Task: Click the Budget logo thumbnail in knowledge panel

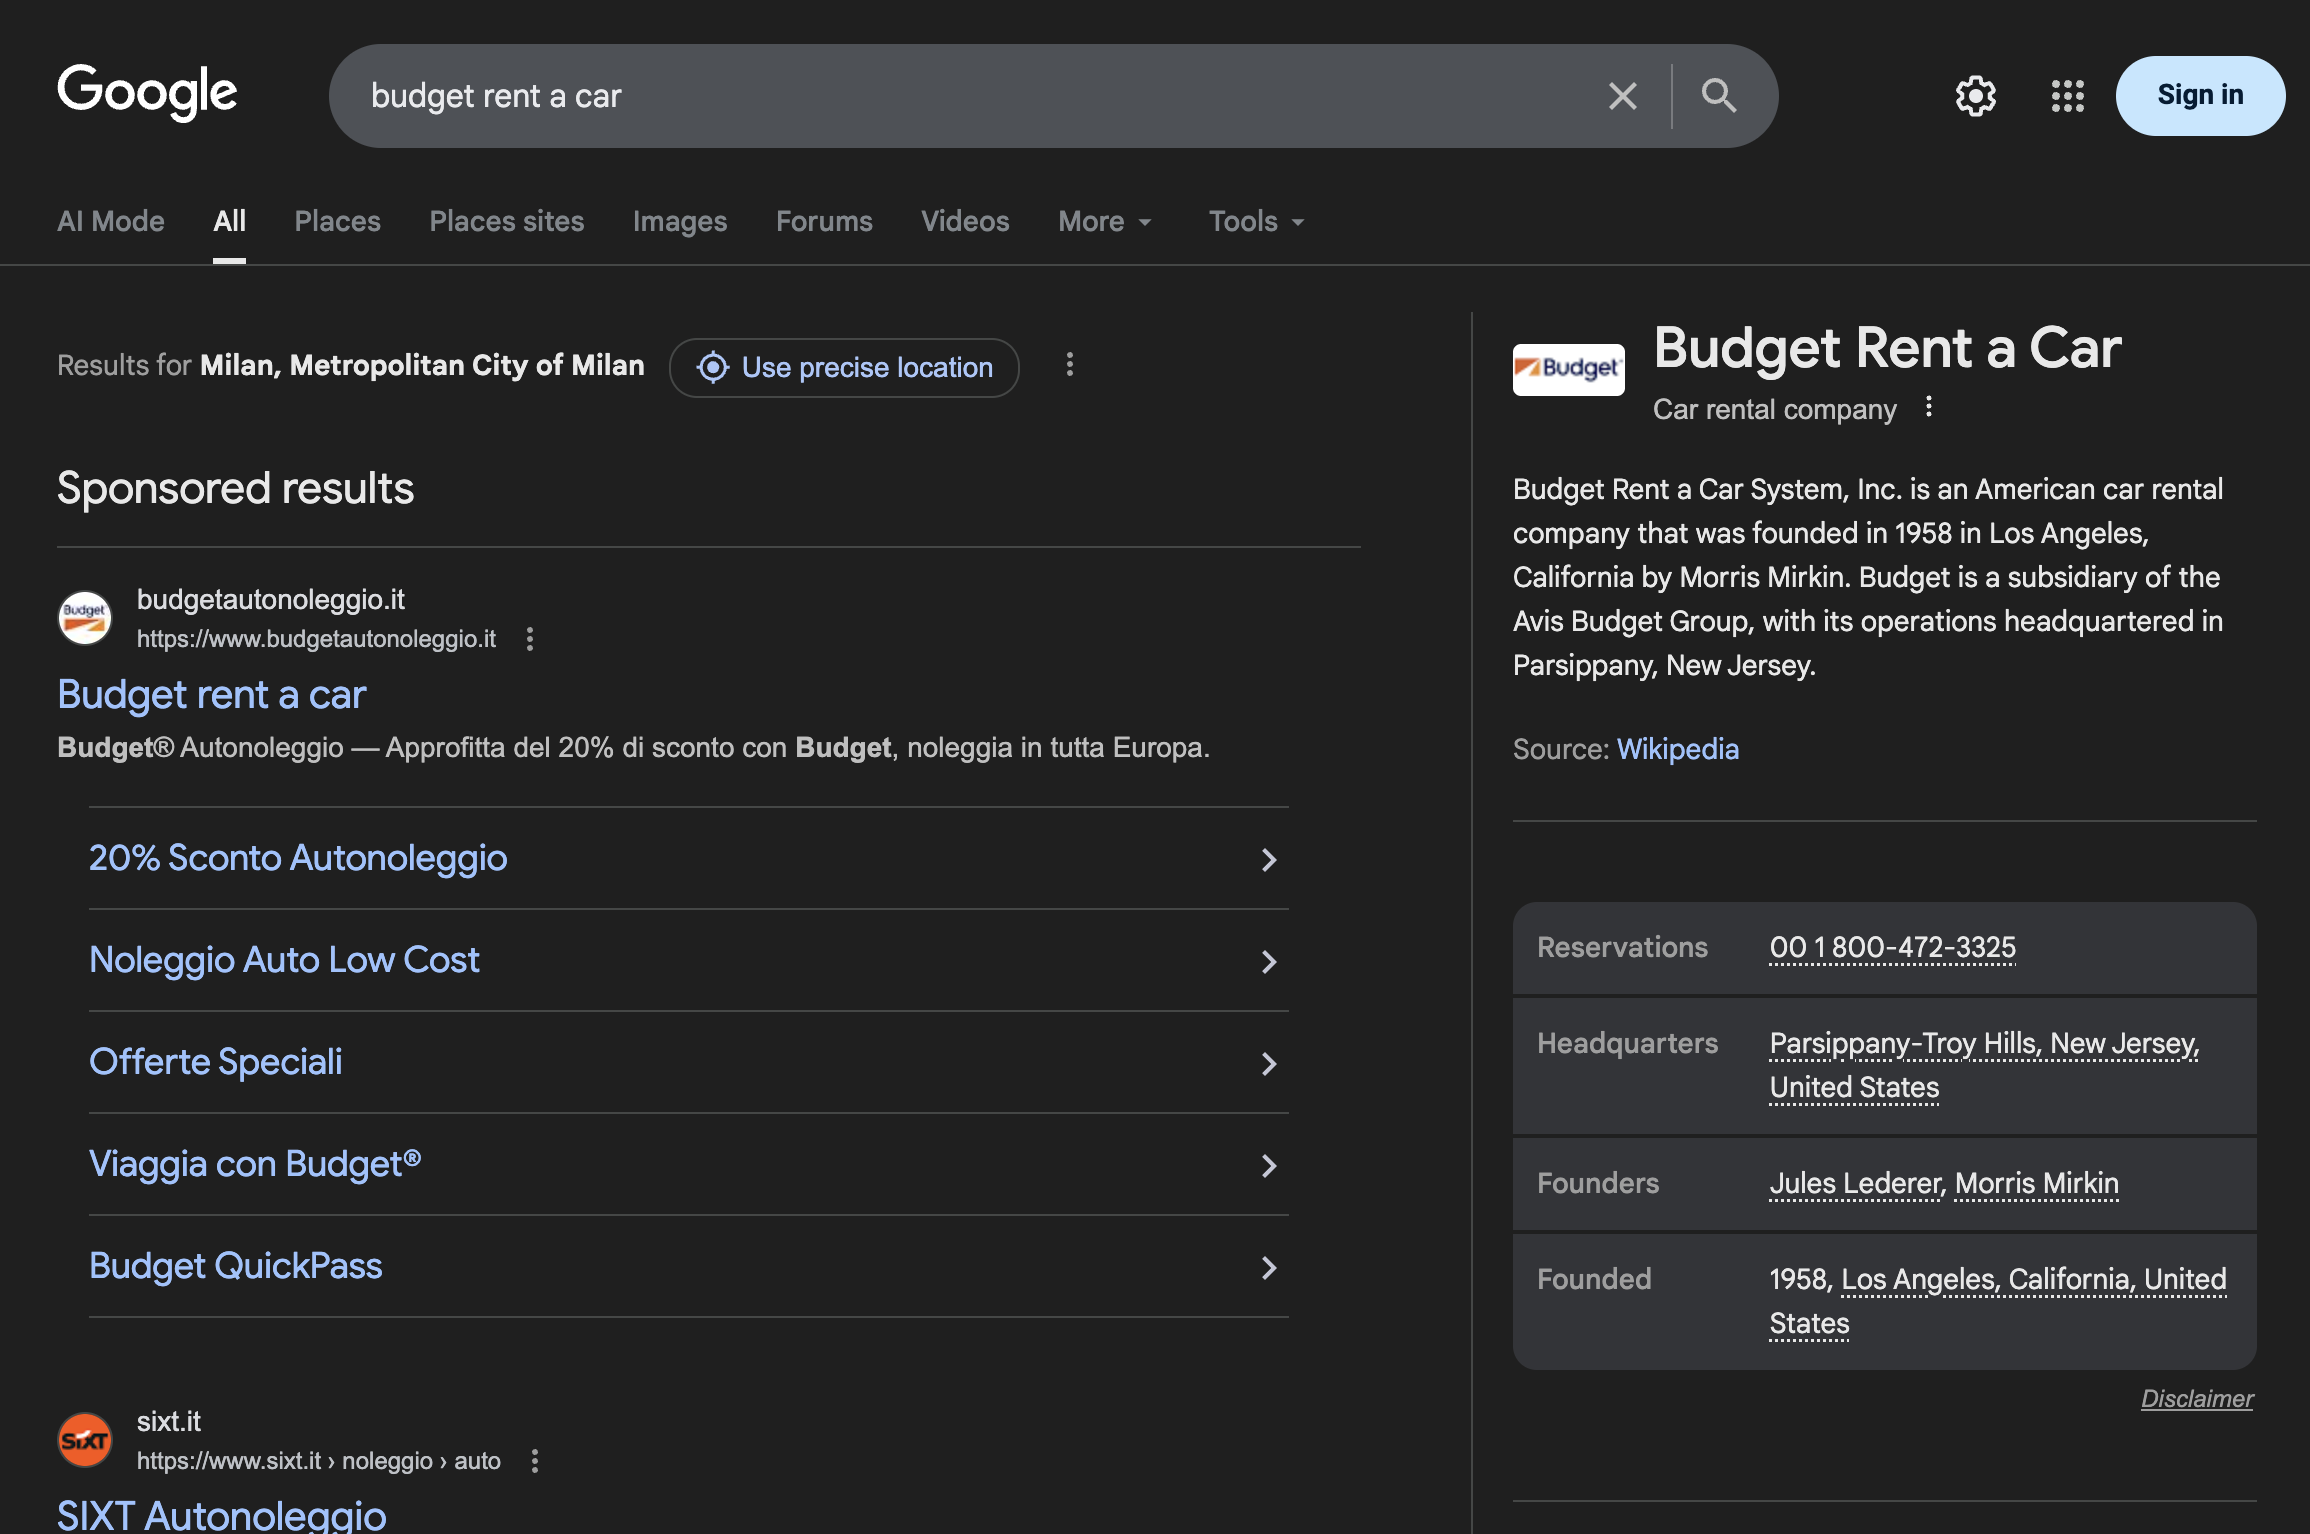Action: (x=1568, y=369)
